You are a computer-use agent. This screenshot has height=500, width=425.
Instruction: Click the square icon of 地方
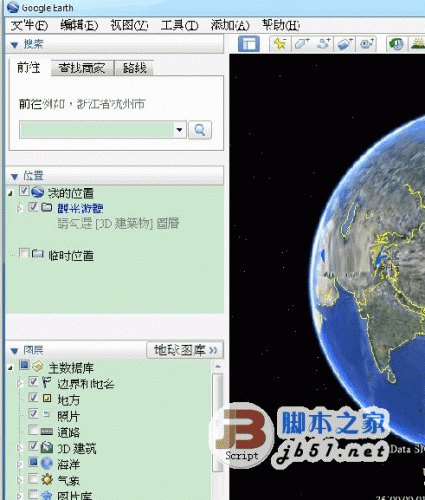click(x=47, y=398)
